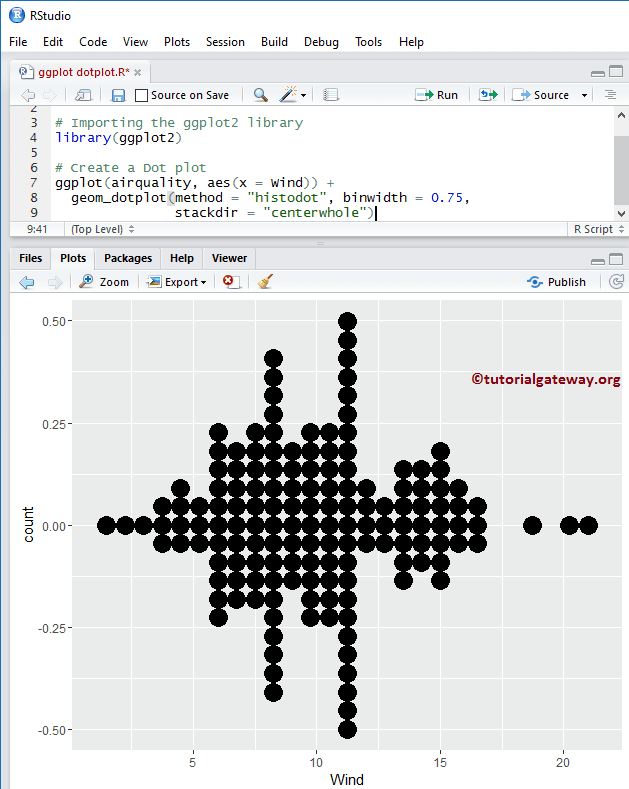The image size is (629, 789).
Task: Publish the plot
Action: [x=557, y=282]
